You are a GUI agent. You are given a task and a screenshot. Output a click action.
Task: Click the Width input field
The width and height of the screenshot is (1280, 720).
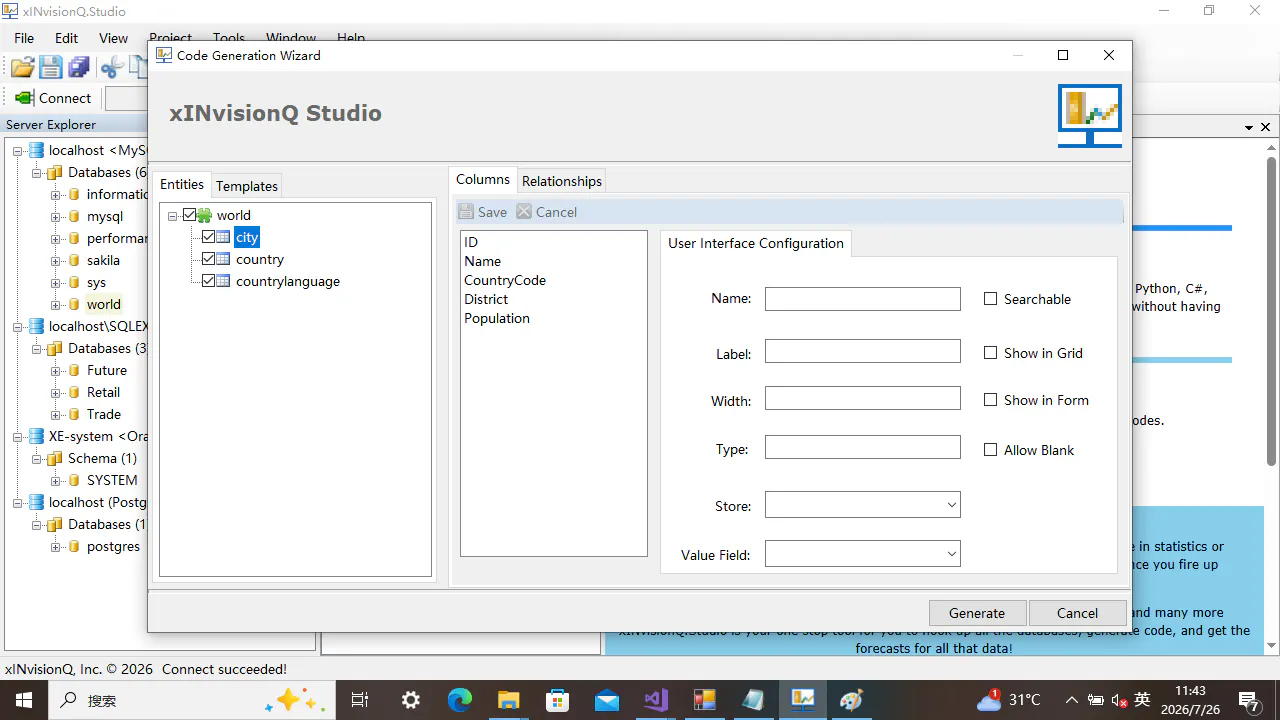pyautogui.click(x=862, y=399)
